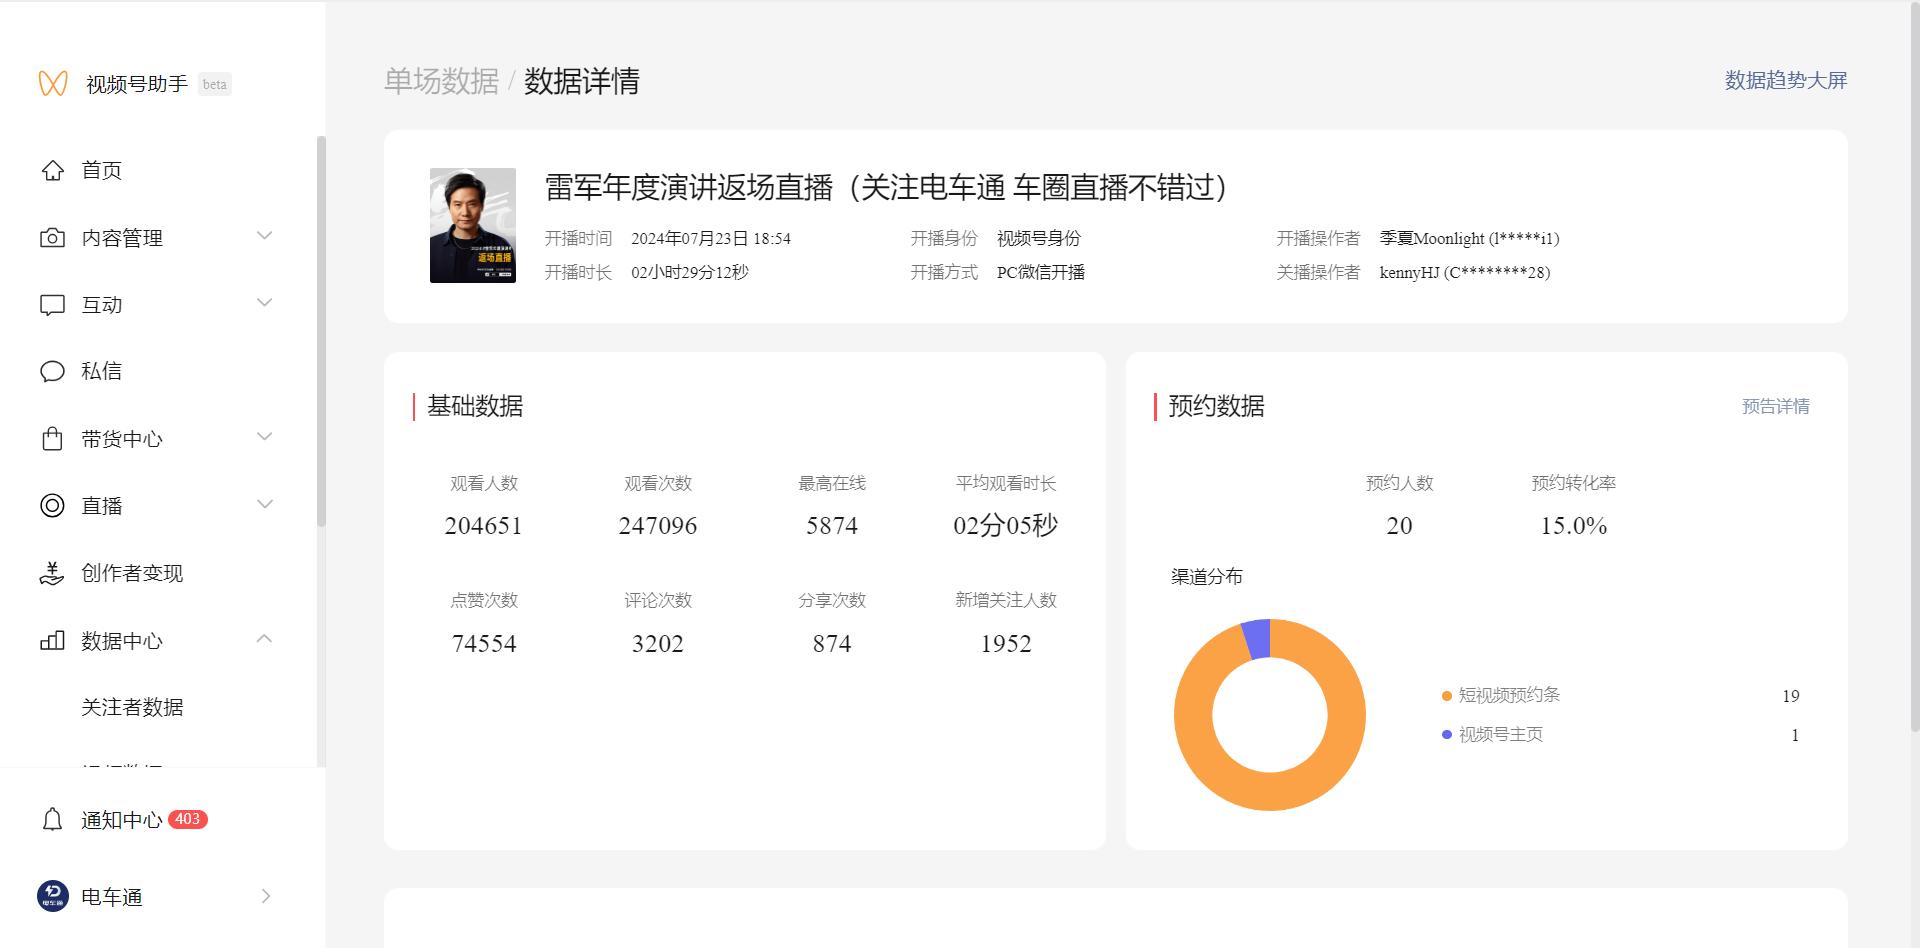Expand the 互动 submenu chevron
The image size is (1920, 948).
click(x=265, y=303)
